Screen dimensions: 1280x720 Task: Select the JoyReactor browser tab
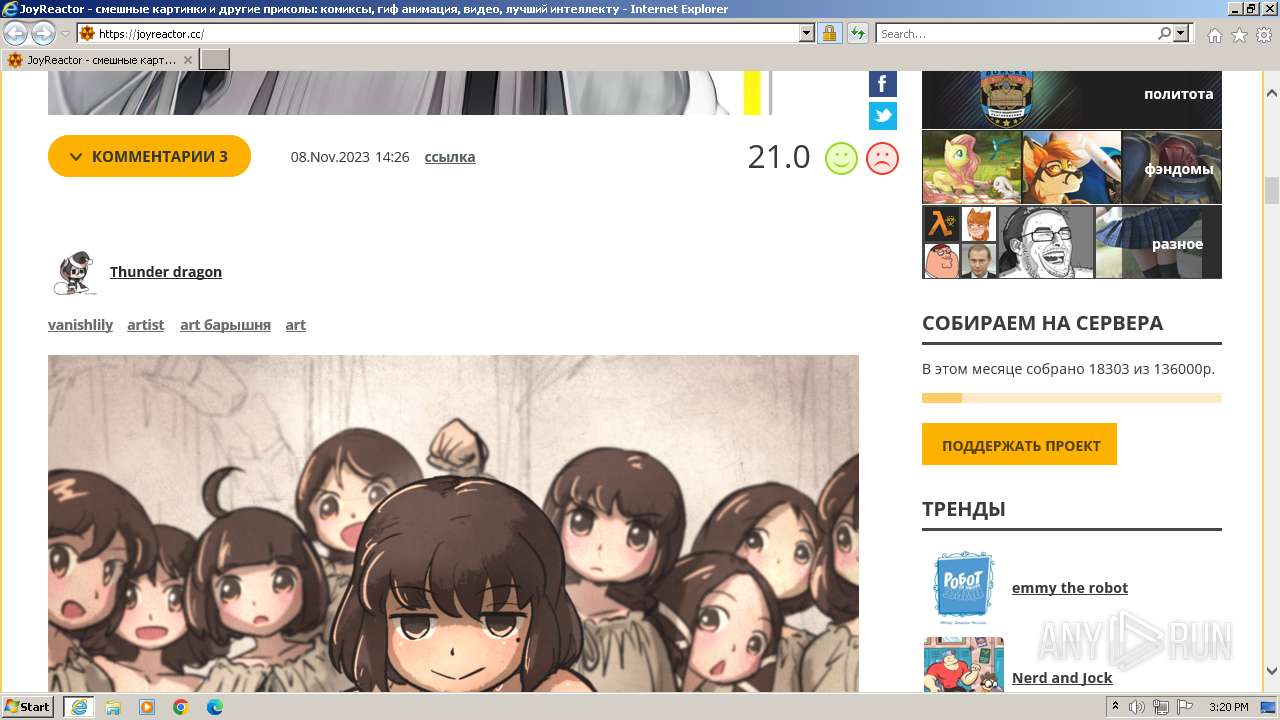pyautogui.click(x=99, y=60)
